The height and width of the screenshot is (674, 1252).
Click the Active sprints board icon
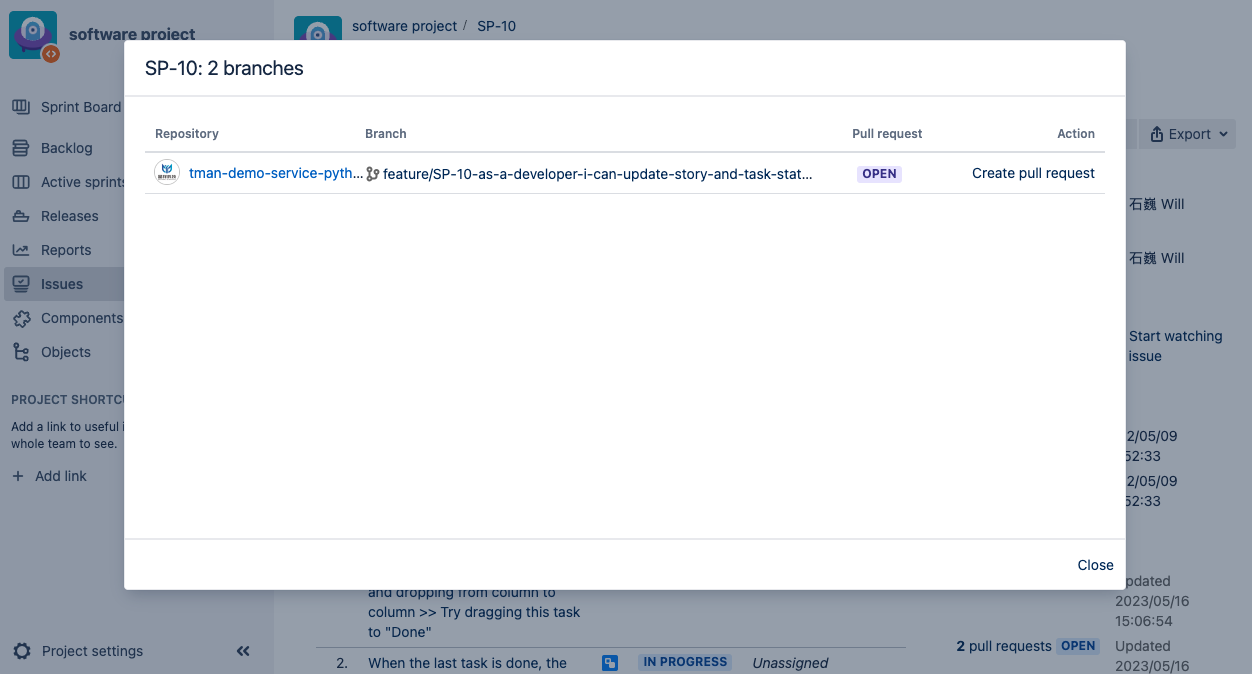[x=20, y=182]
